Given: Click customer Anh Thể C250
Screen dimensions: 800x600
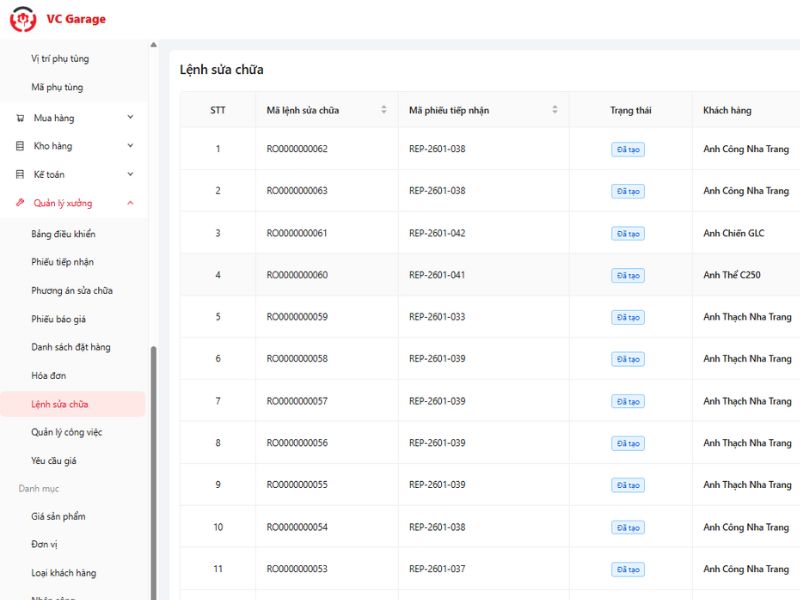Looking at the screenshot, I should [733, 275].
